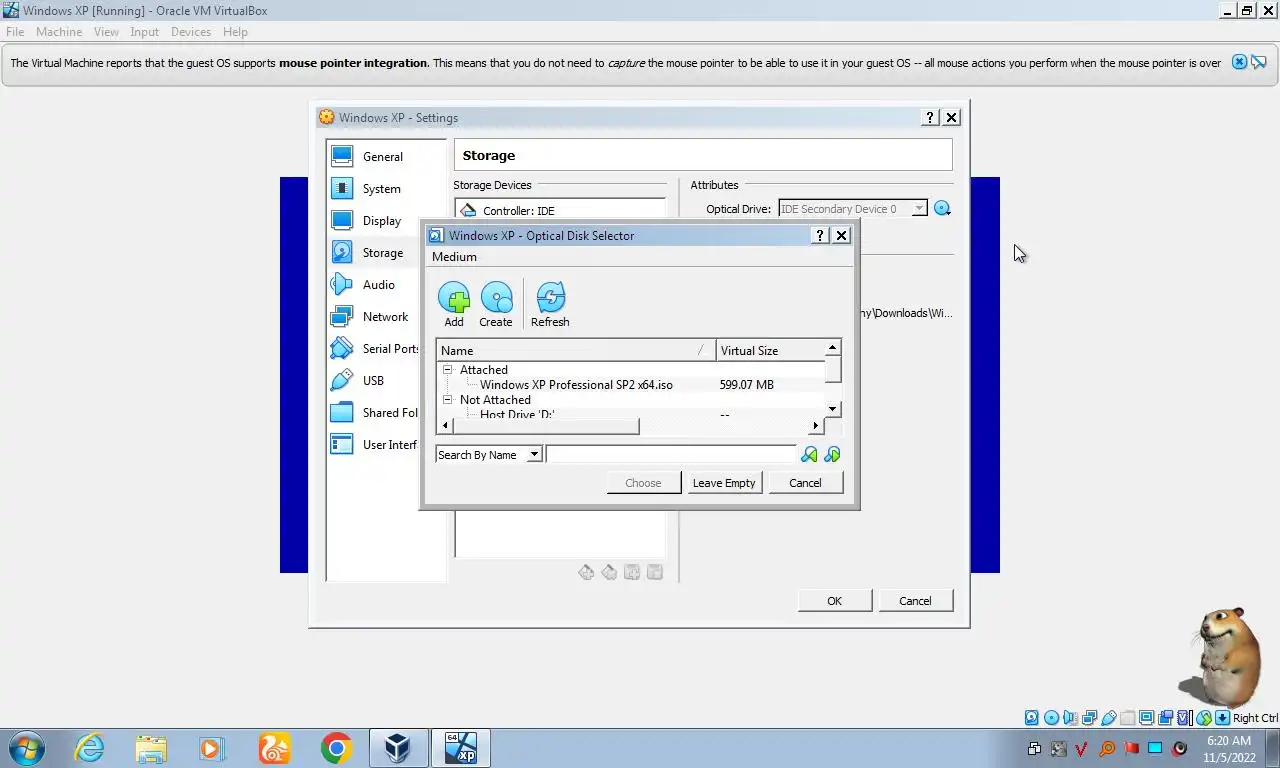Click the taskbar clock showing 6:20 AM
The height and width of the screenshot is (768, 1280).
1229,741
